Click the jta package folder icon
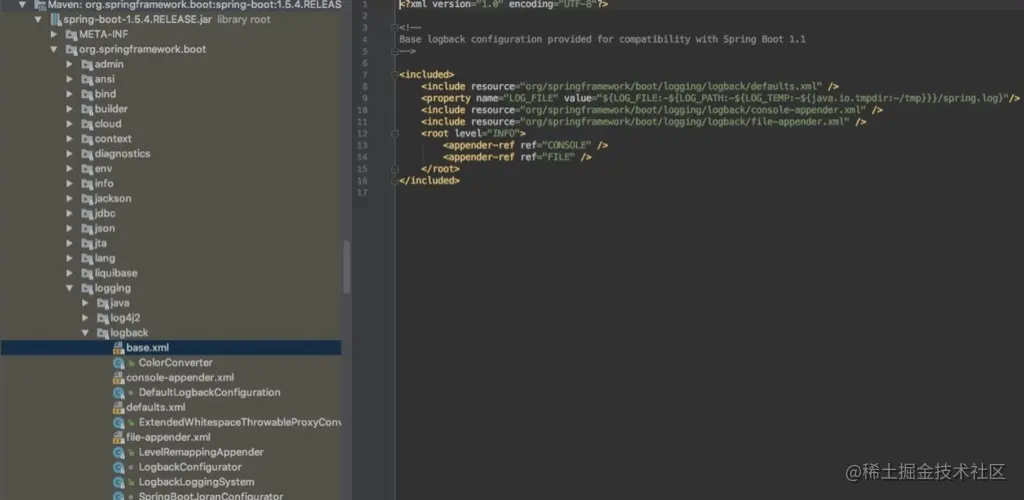Image resolution: width=1024 pixels, height=500 pixels. pyautogui.click(x=87, y=243)
